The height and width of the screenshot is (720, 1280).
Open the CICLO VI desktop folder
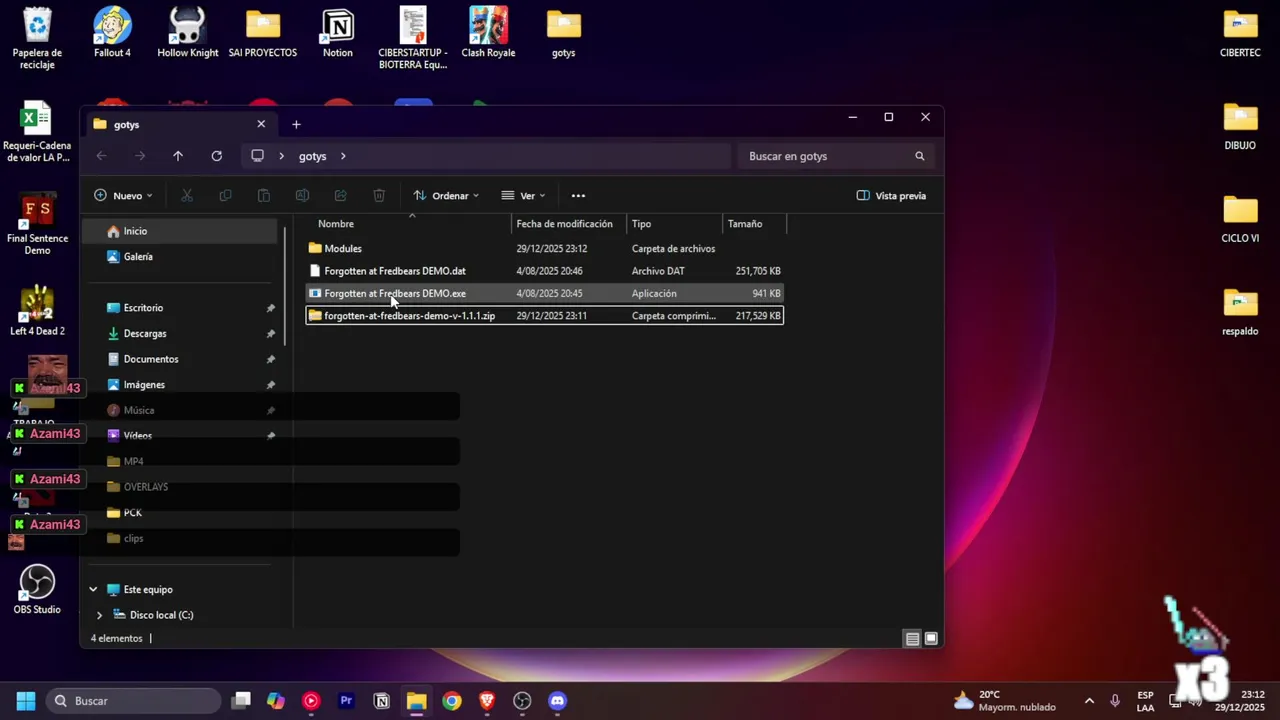coord(1240,218)
